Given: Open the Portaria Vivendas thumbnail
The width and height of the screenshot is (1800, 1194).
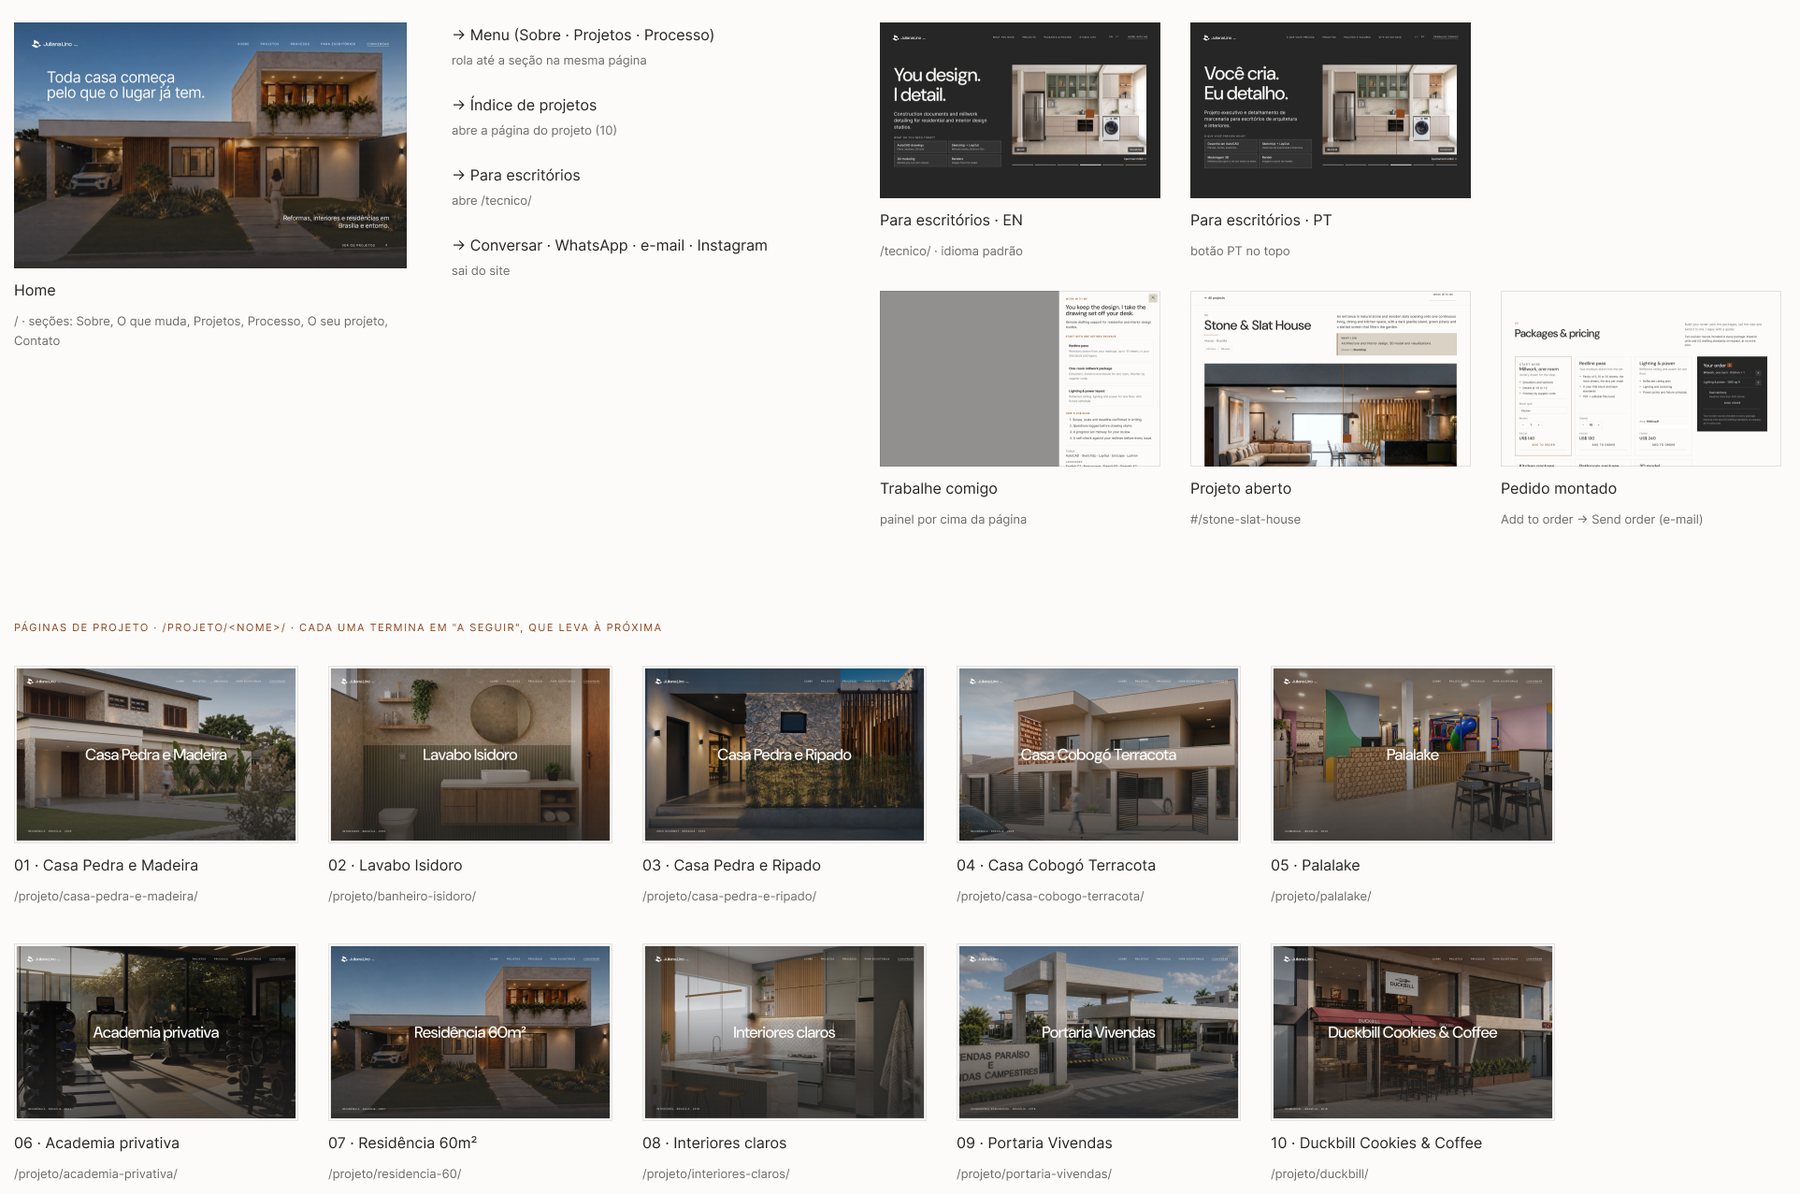Looking at the screenshot, I should (1098, 1032).
